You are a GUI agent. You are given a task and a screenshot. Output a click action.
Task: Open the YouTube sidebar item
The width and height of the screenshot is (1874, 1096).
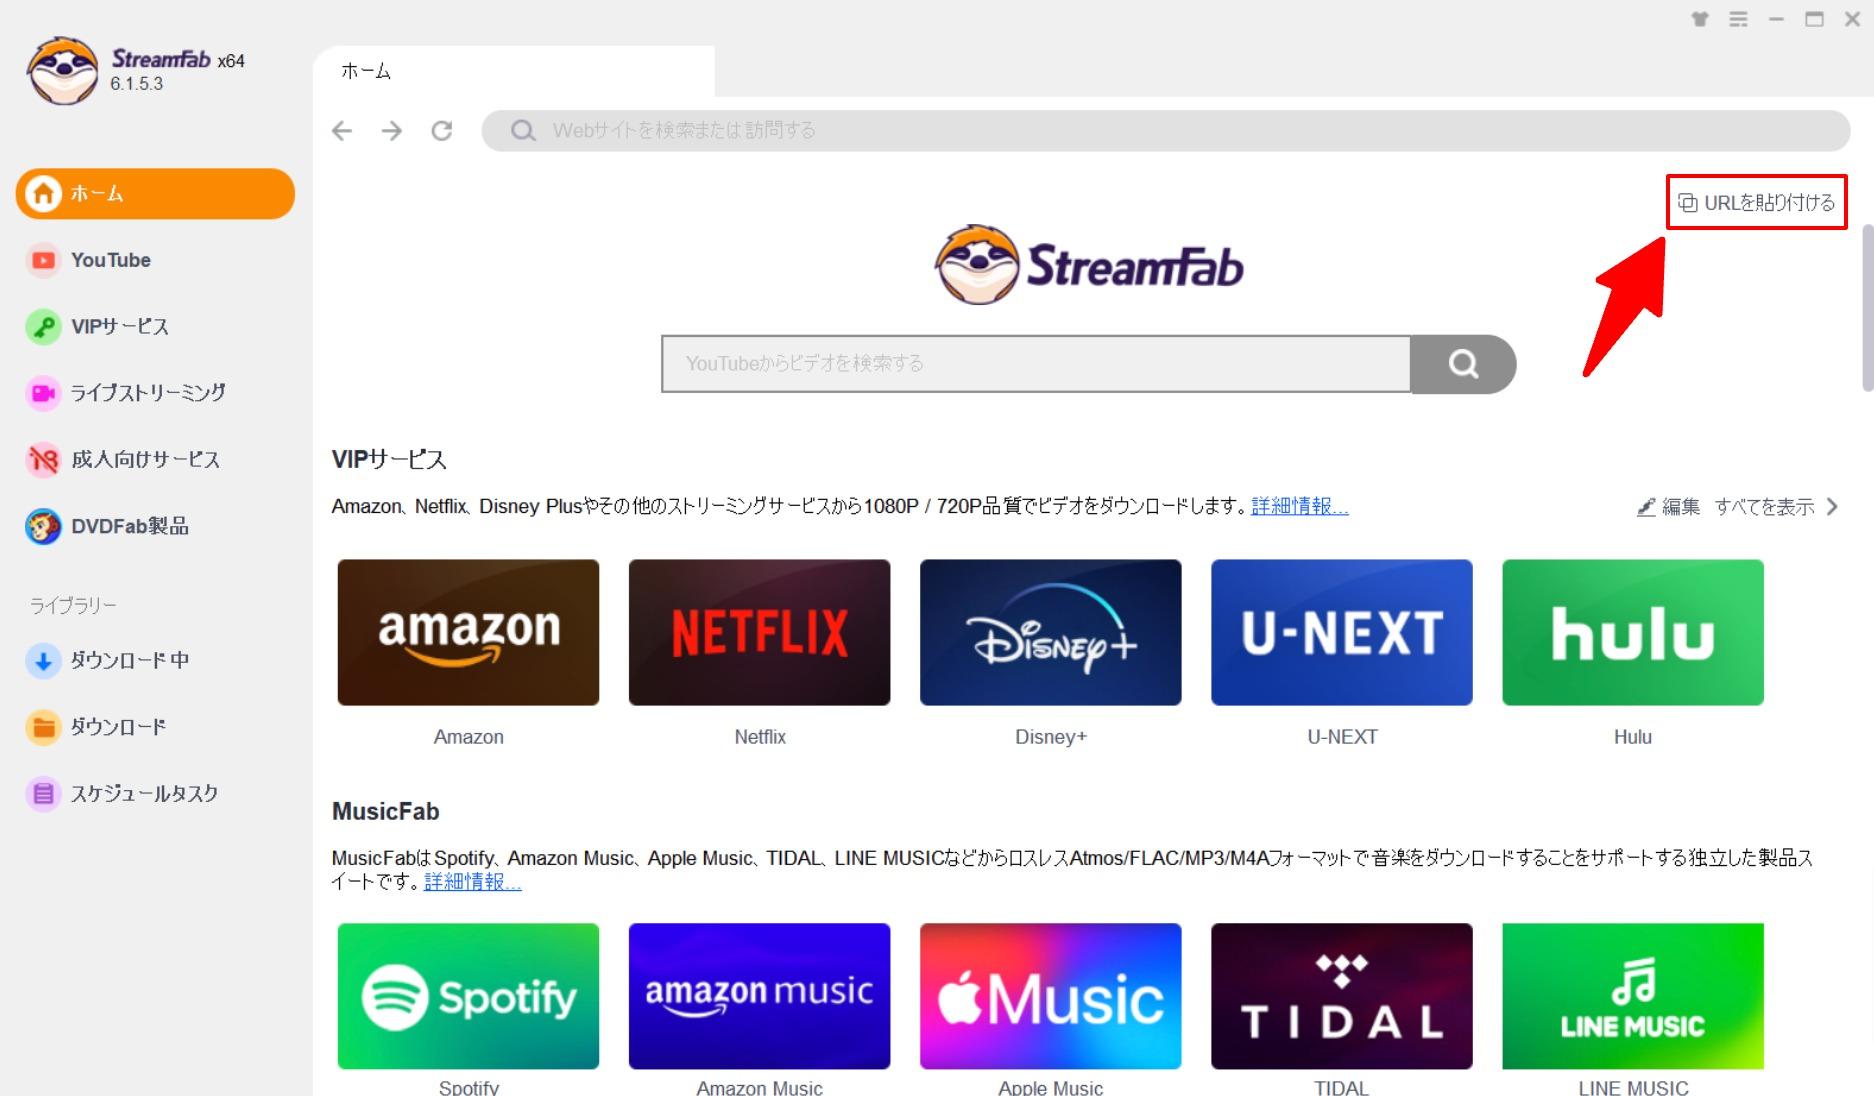(110, 260)
